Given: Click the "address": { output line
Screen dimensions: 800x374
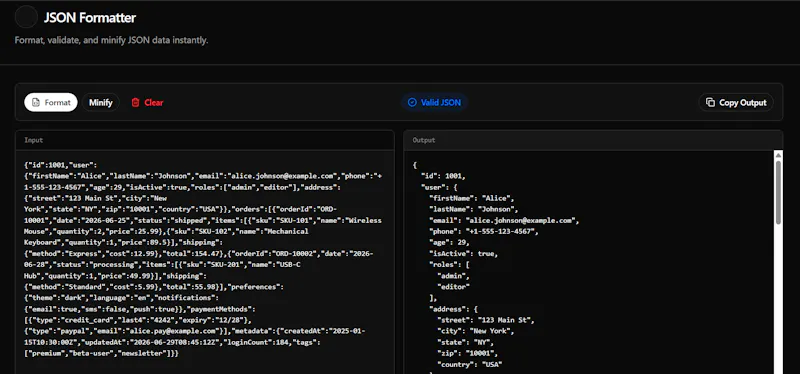Looking at the screenshot, I should [x=455, y=309].
